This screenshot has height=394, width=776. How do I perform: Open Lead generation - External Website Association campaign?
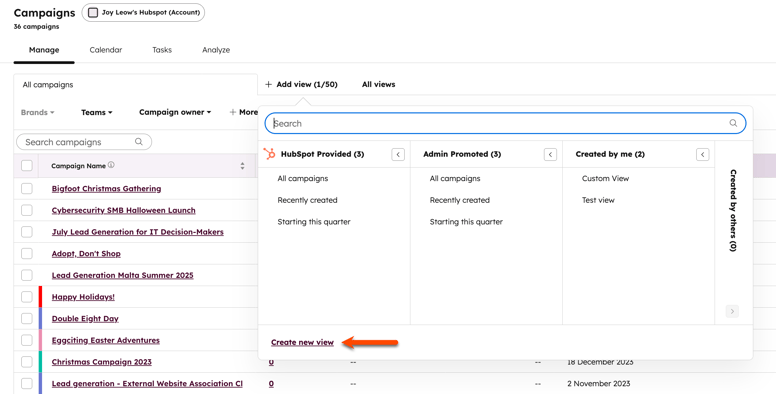tap(147, 384)
